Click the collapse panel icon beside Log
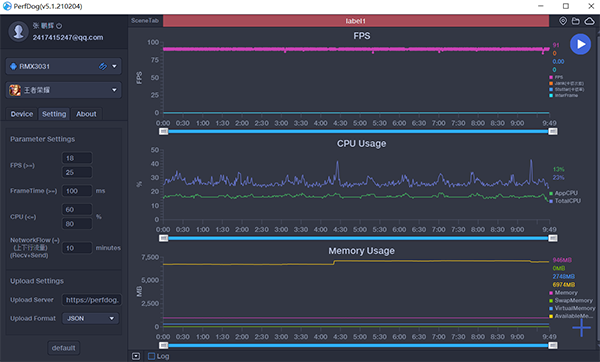This screenshot has width=600, height=362. click(x=136, y=356)
